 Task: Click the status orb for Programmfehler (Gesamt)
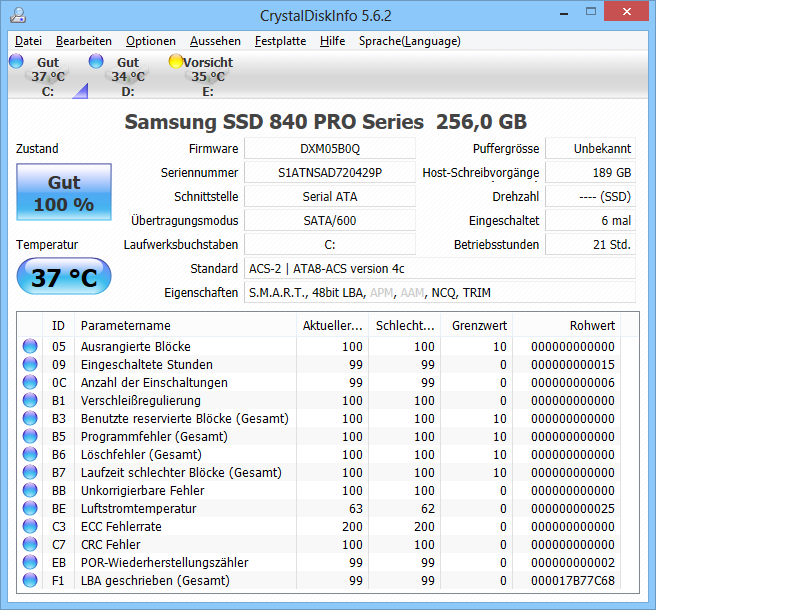point(30,436)
